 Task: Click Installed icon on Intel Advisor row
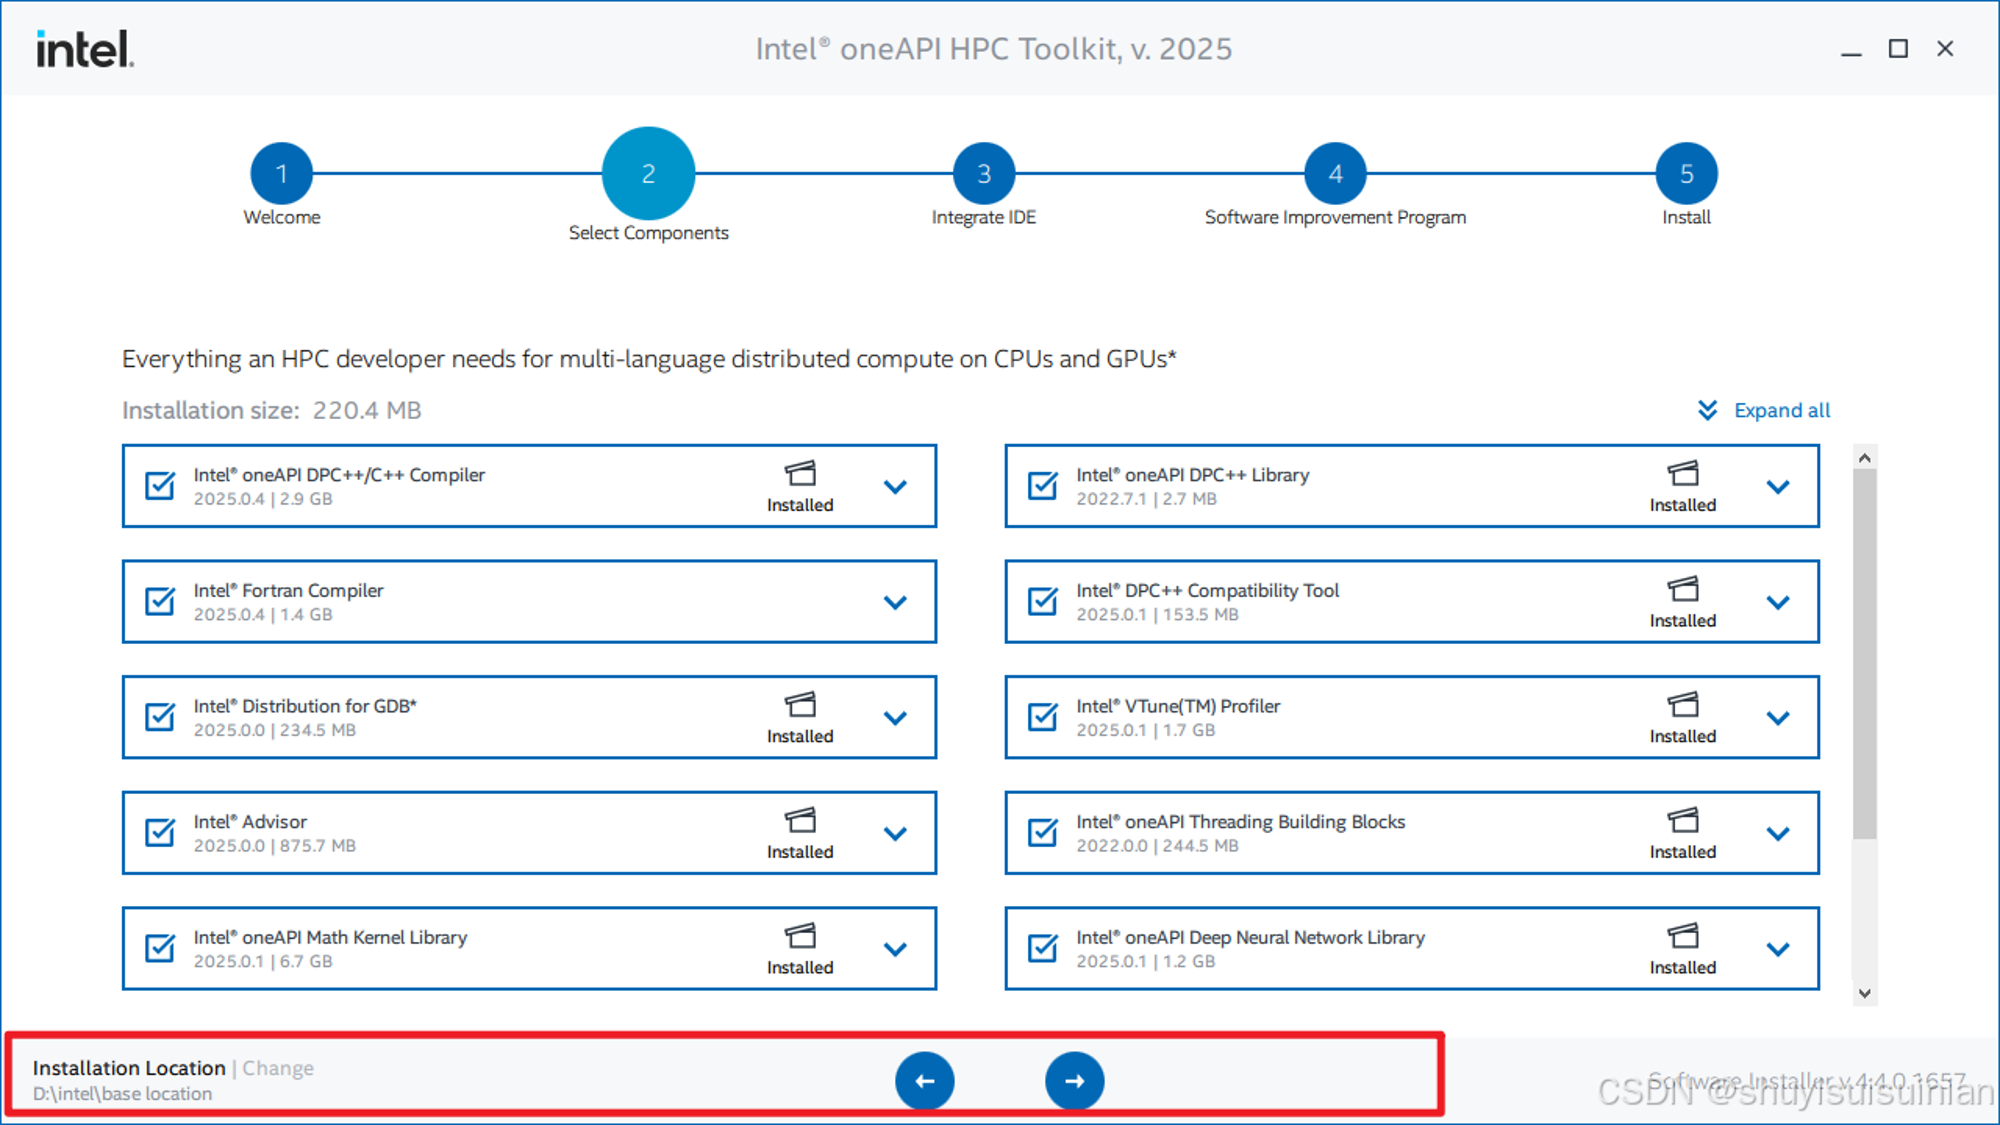800,821
